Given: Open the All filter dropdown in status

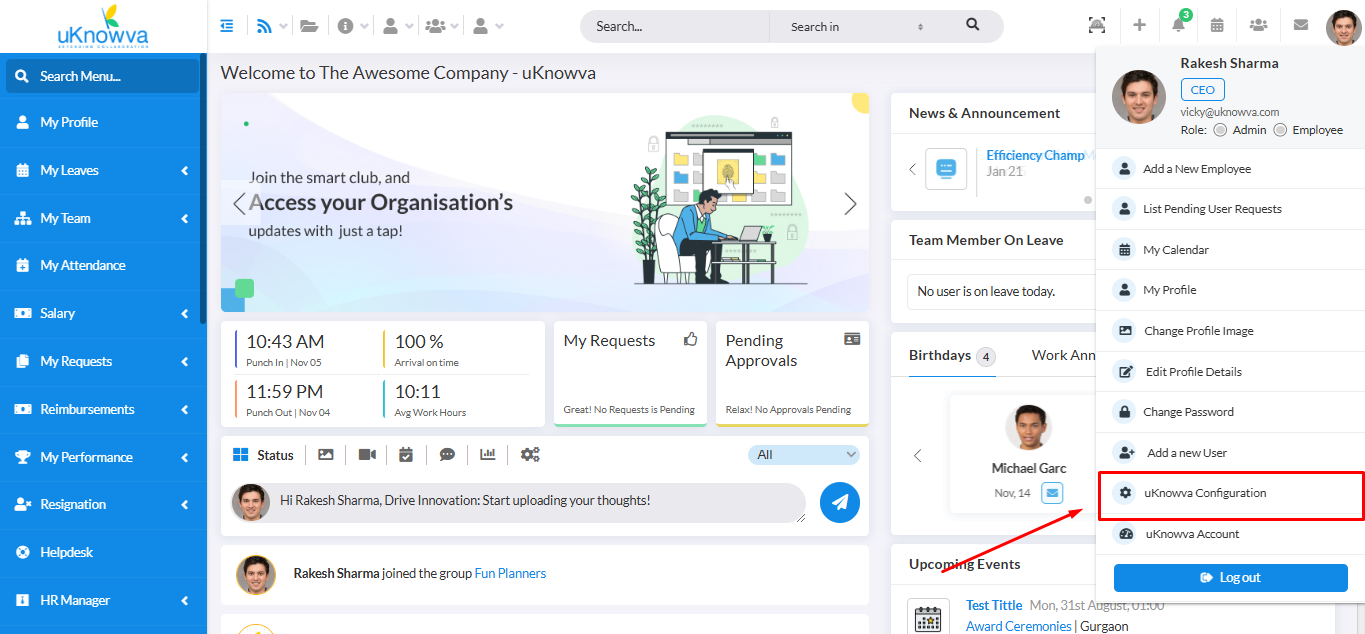Looking at the screenshot, I should click(804, 455).
